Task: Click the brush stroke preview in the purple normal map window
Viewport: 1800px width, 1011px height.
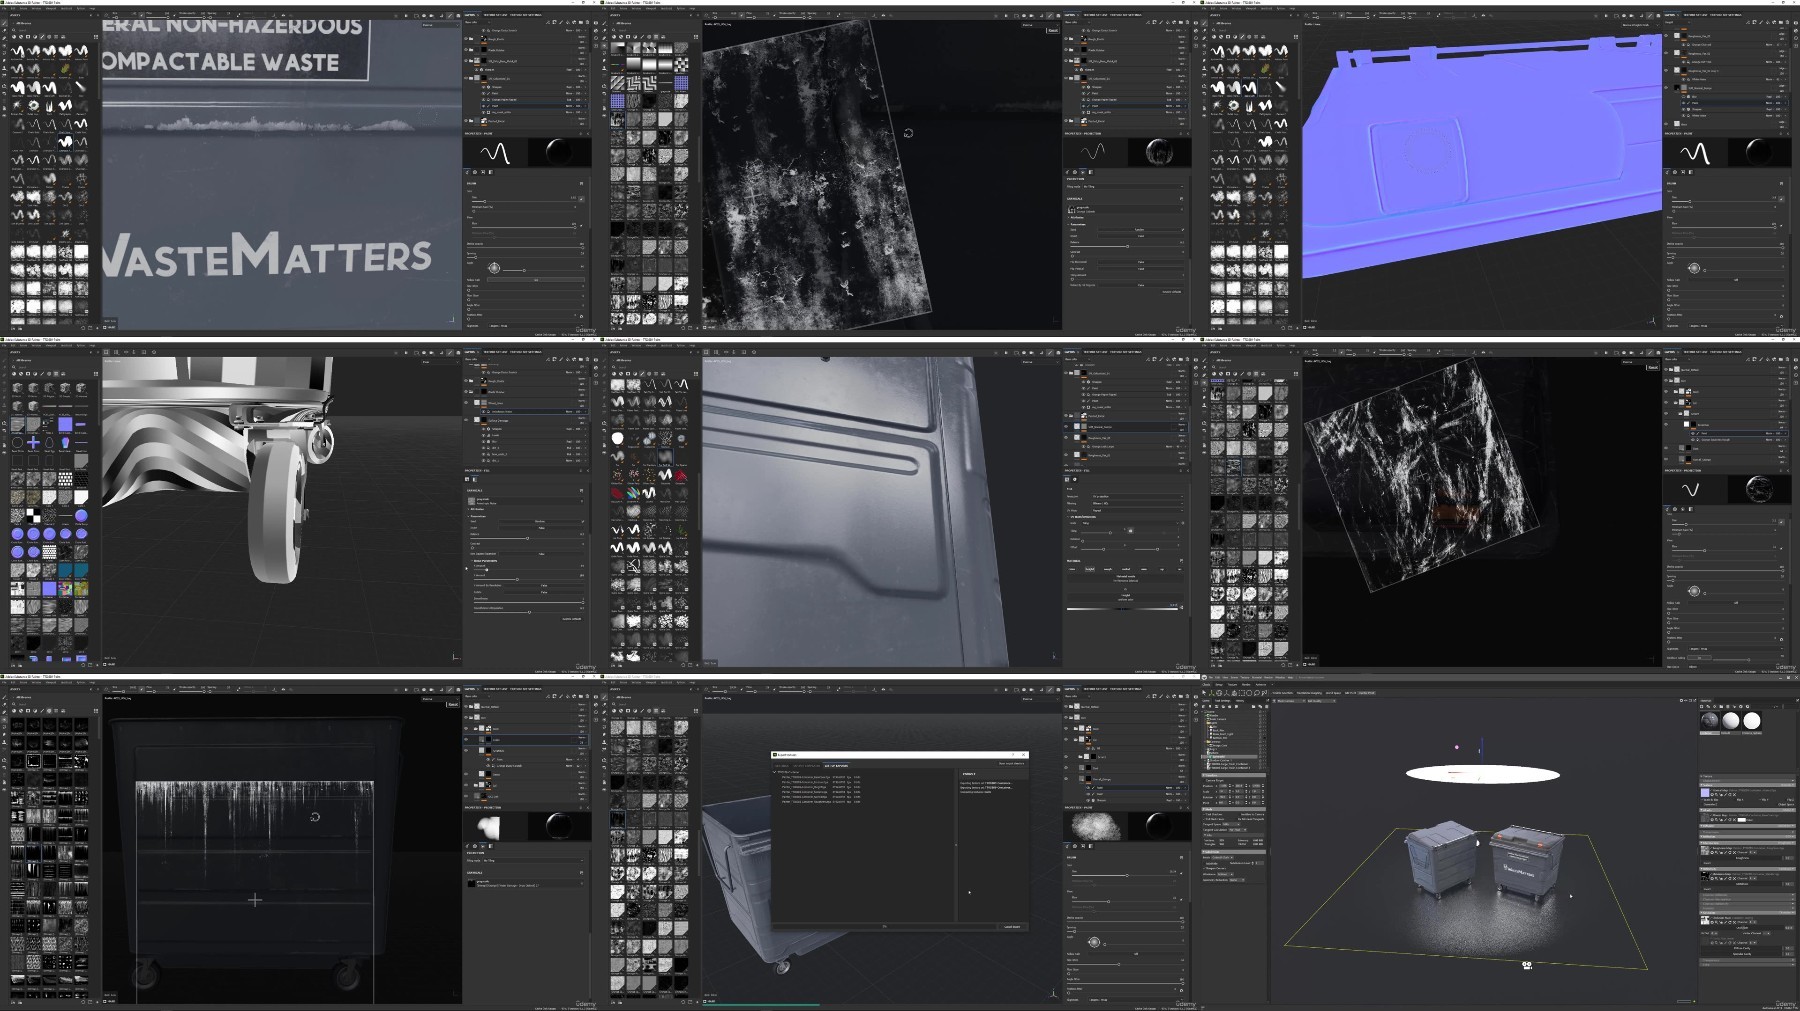Action: coord(1695,152)
